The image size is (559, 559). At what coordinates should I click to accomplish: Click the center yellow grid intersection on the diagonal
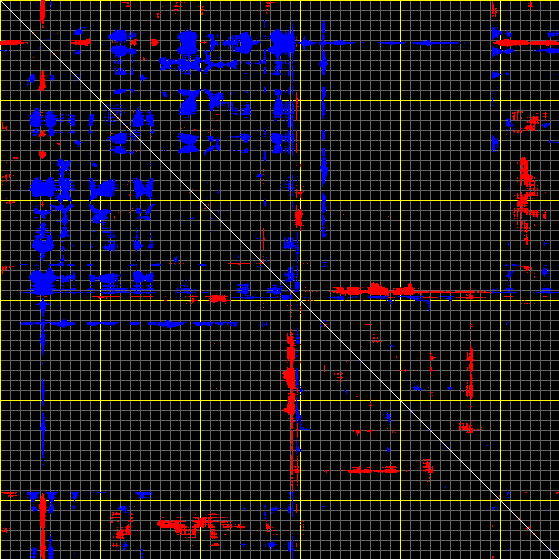click(x=301, y=301)
